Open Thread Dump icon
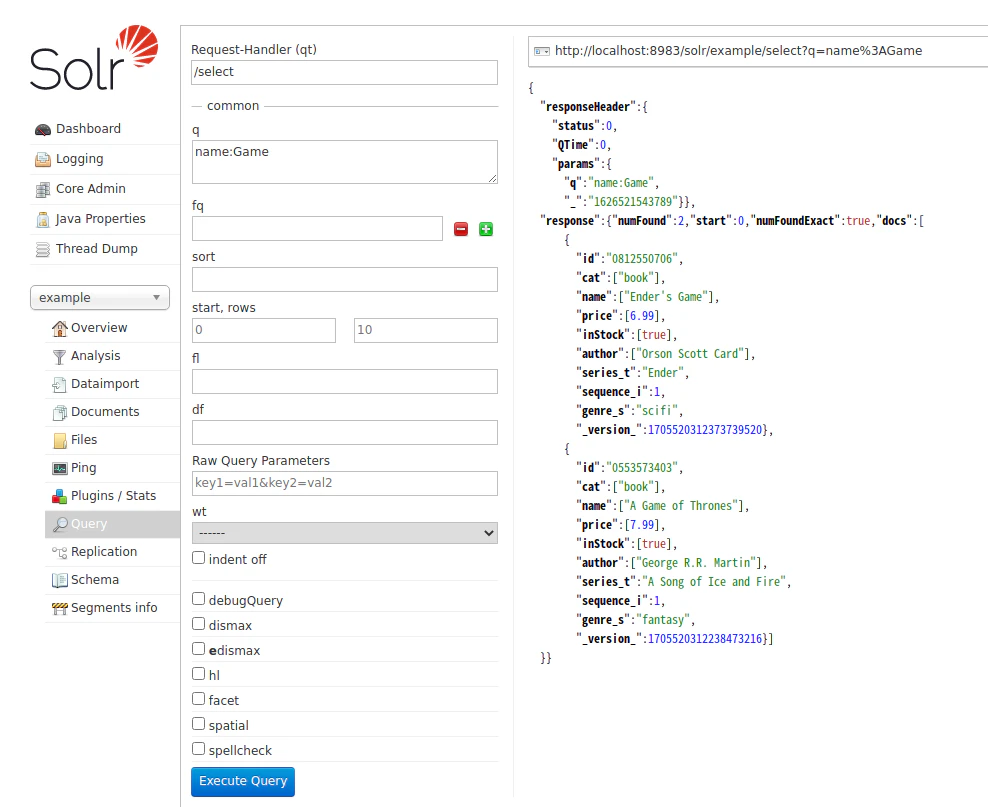This screenshot has height=807, width=988. click(x=43, y=249)
